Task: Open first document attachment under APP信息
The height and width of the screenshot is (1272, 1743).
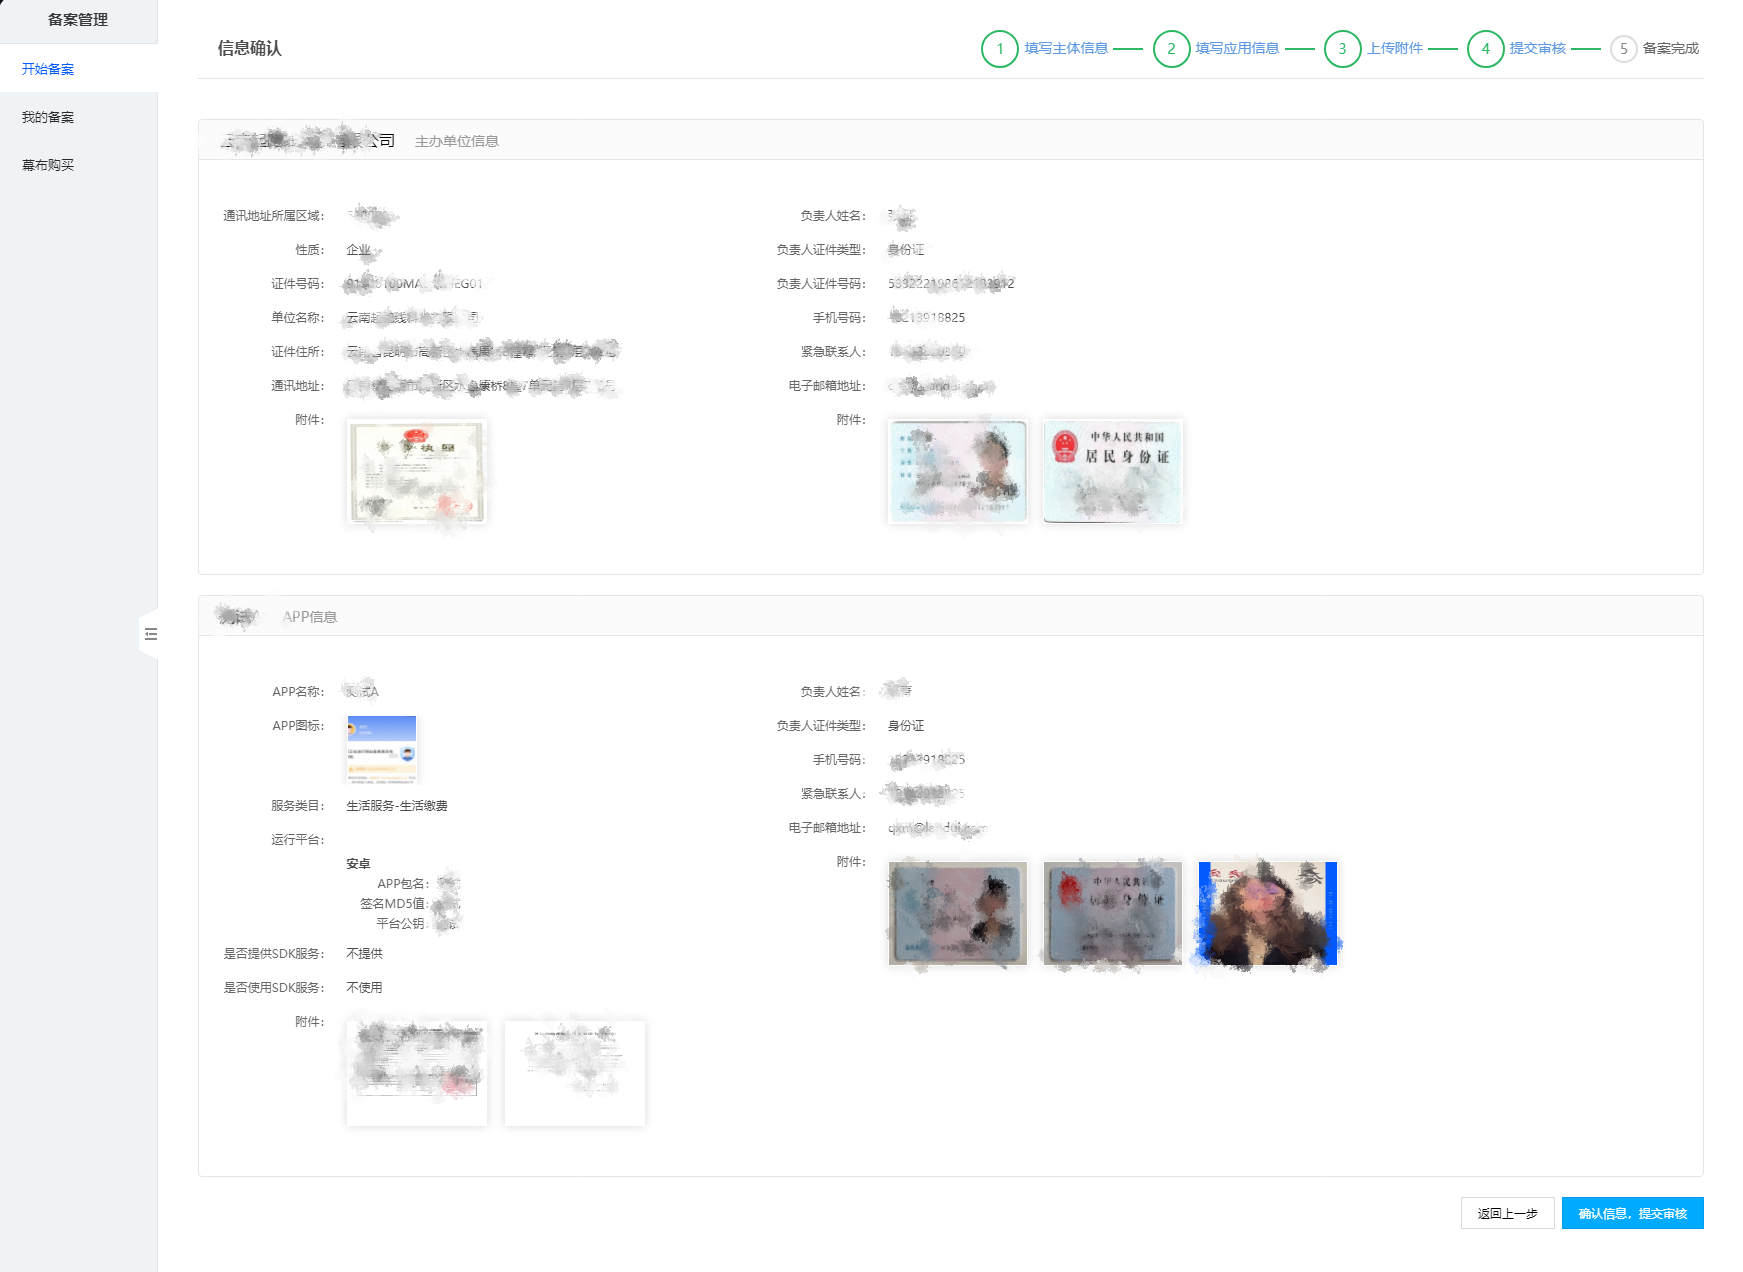Action: [x=417, y=1073]
